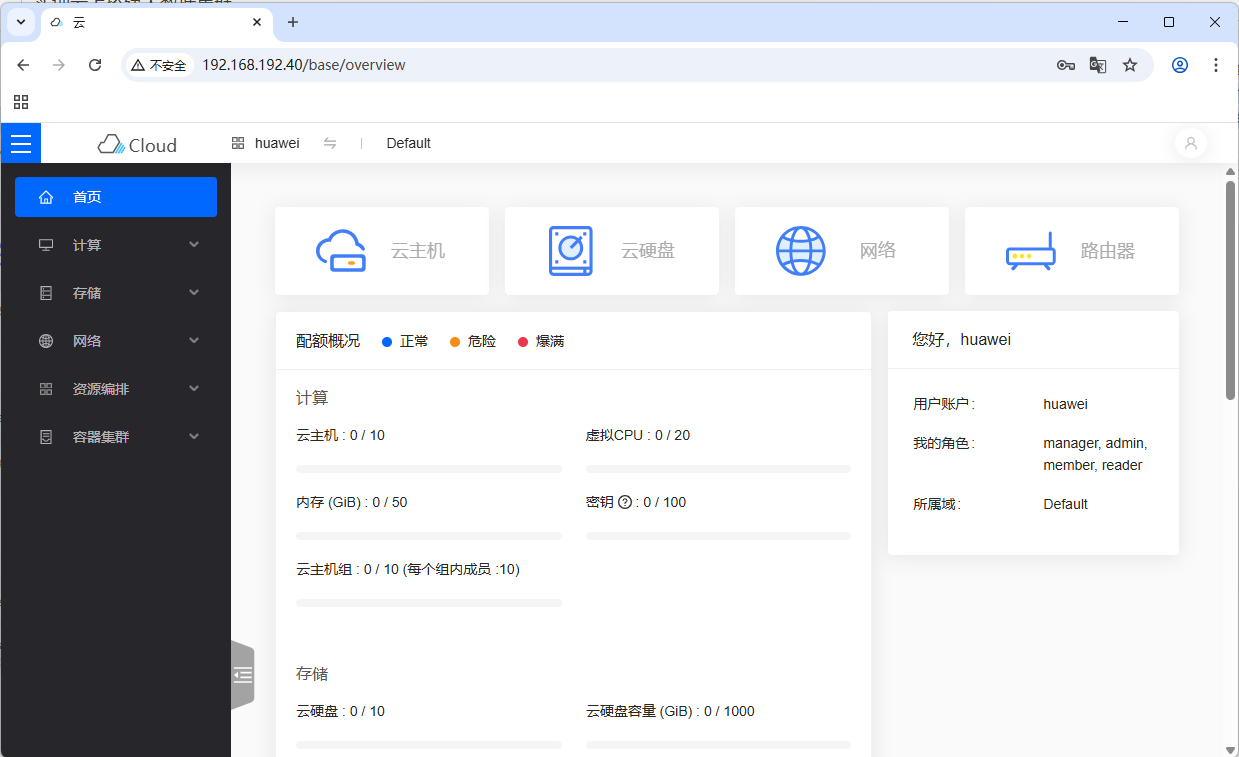Expand the sidebar 网络 menu chevron
The height and width of the screenshot is (757, 1239).
(x=194, y=341)
